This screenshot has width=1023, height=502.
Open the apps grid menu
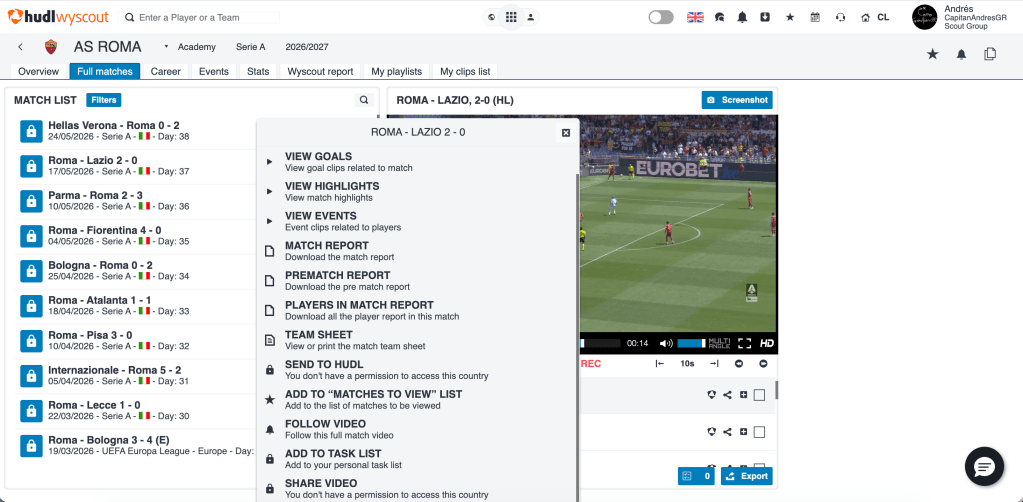coord(511,17)
